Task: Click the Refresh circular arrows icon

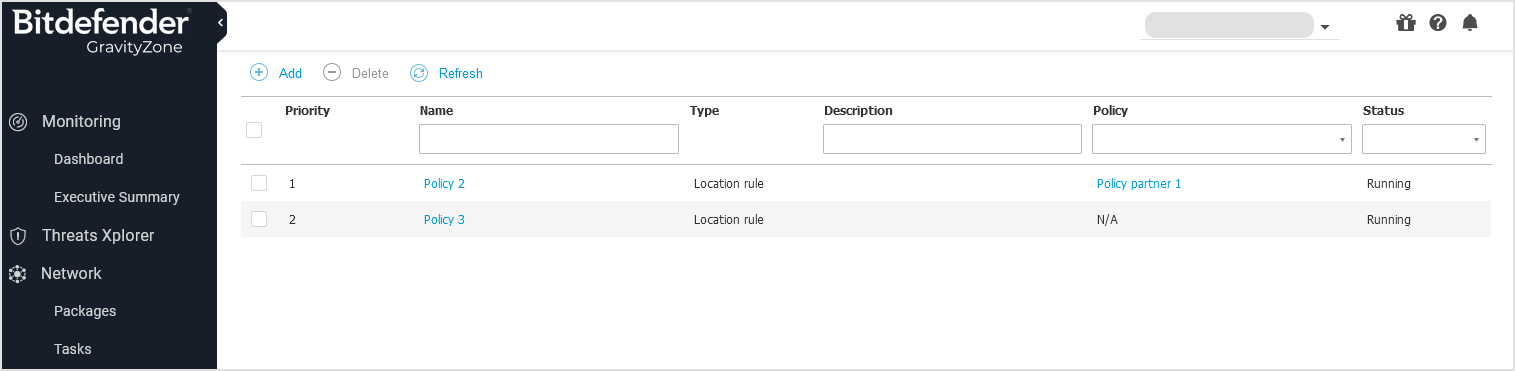Action: (419, 73)
